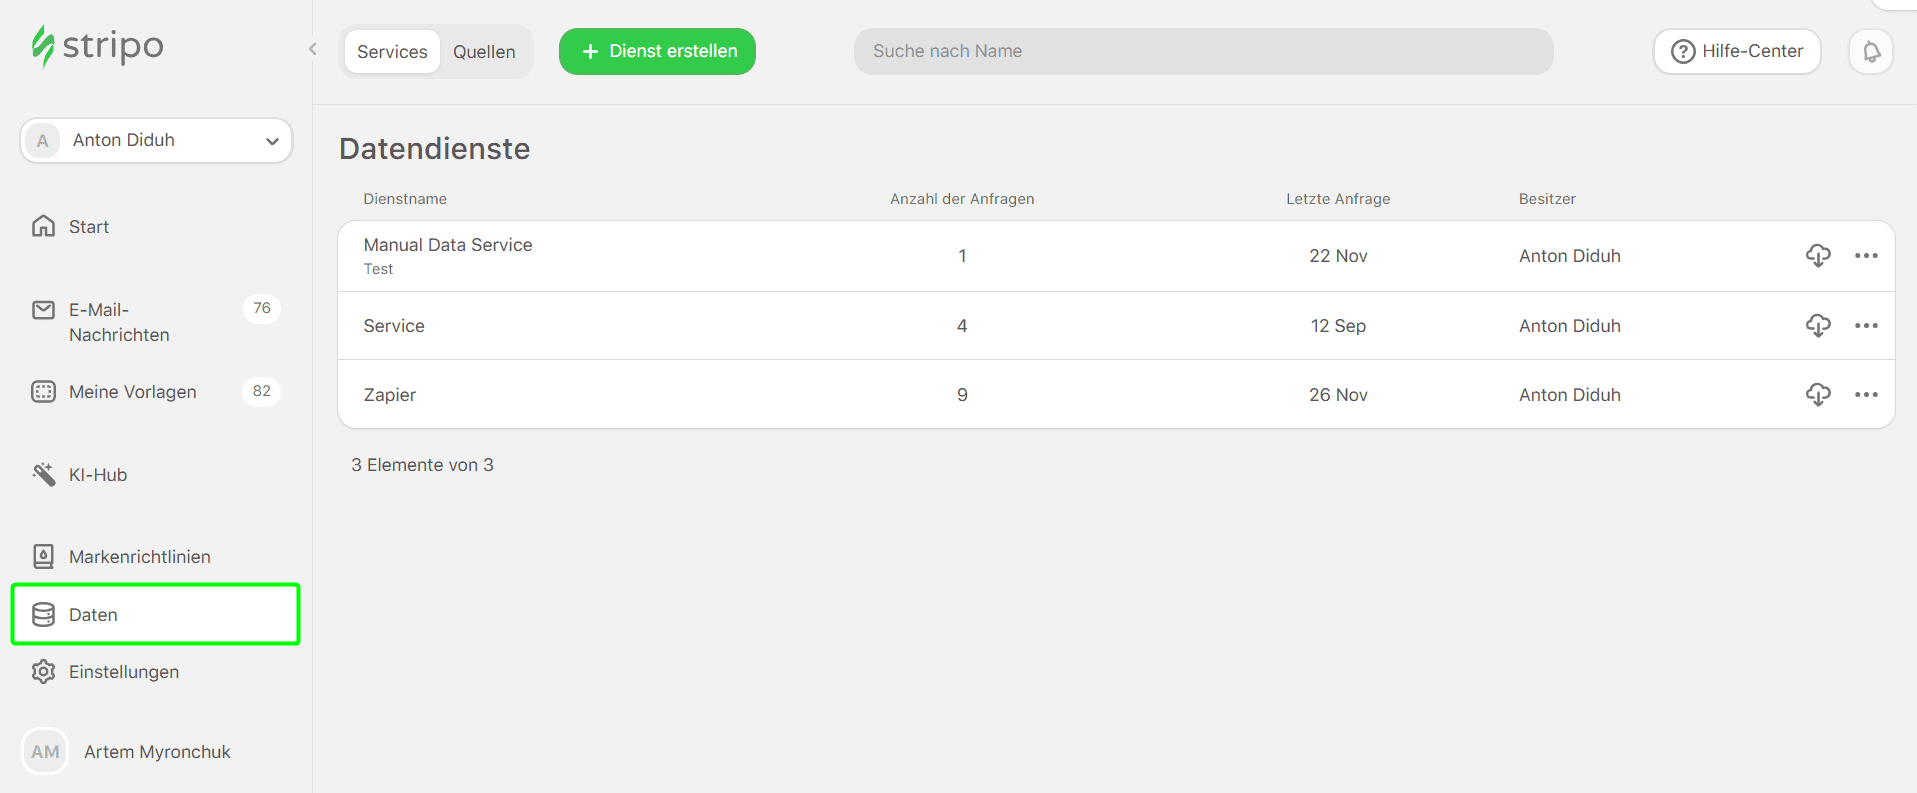Focus the Suche nach Name search field
Image resolution: width=1917 pixels, height=793 pixels.
1202,52
